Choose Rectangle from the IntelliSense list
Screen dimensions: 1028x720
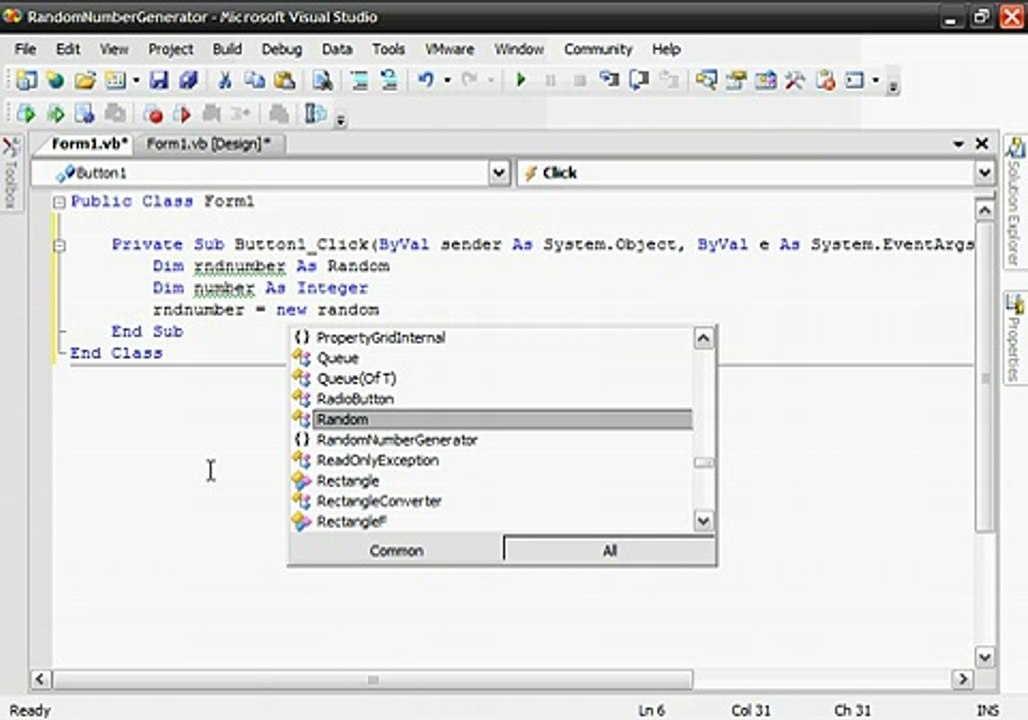(x=347, y=481)
